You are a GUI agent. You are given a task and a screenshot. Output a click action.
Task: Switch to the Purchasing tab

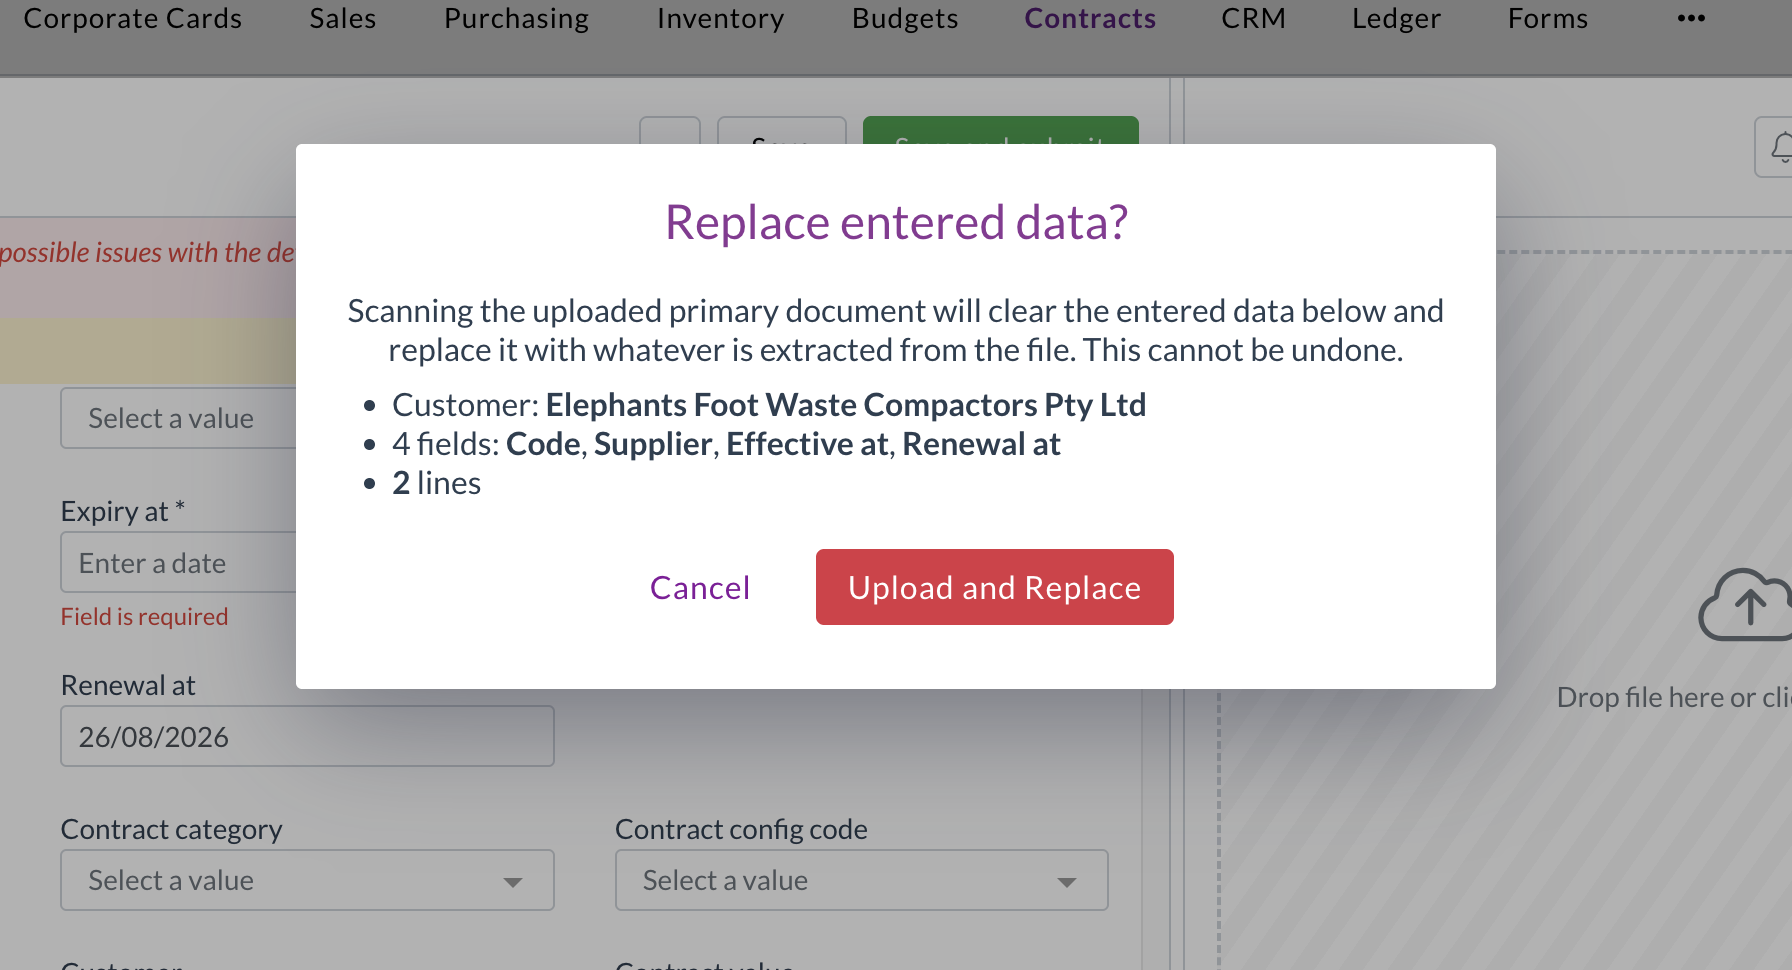516,18
